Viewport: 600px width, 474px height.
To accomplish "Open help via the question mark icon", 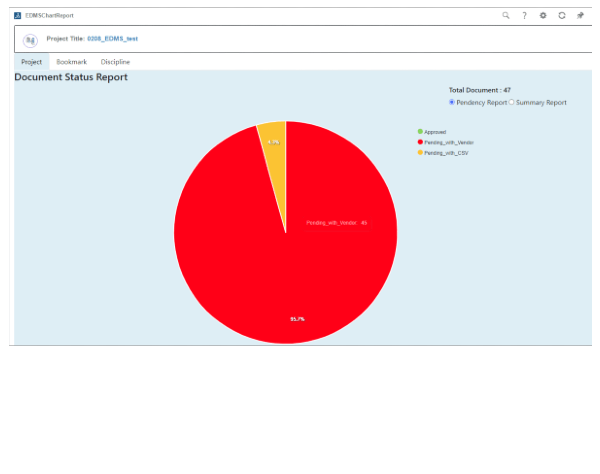I will tap(524, 16).
